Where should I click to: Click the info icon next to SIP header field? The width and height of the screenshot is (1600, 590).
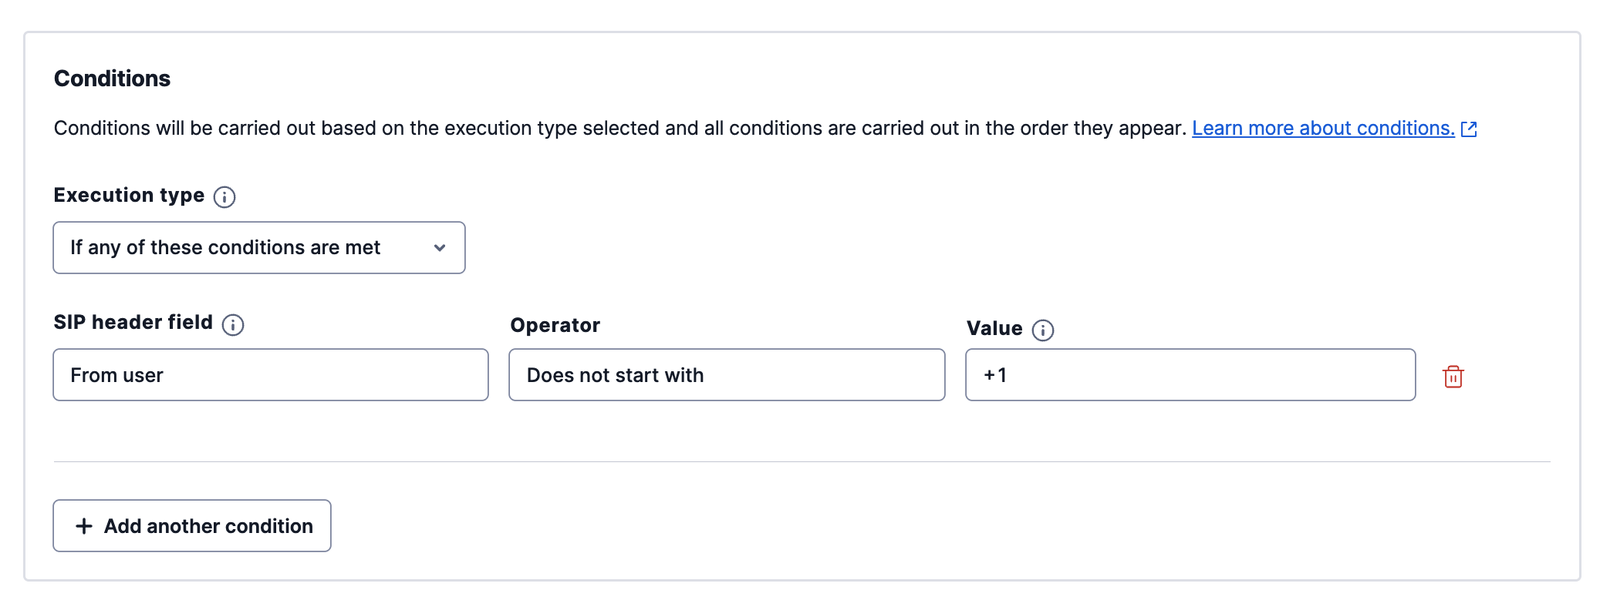coord(234,323)
